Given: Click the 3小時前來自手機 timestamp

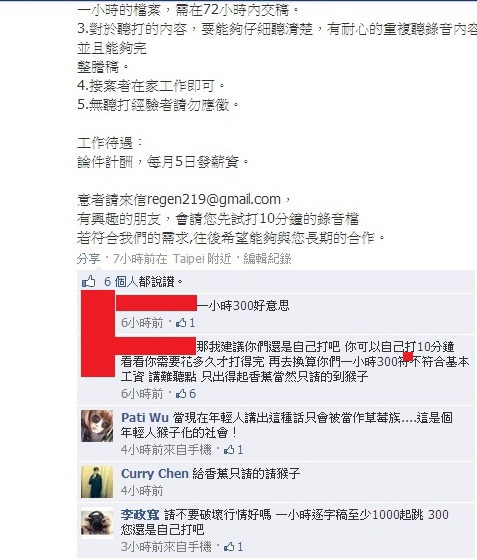Looking at the screenshot, I should [x=166, y=546].
